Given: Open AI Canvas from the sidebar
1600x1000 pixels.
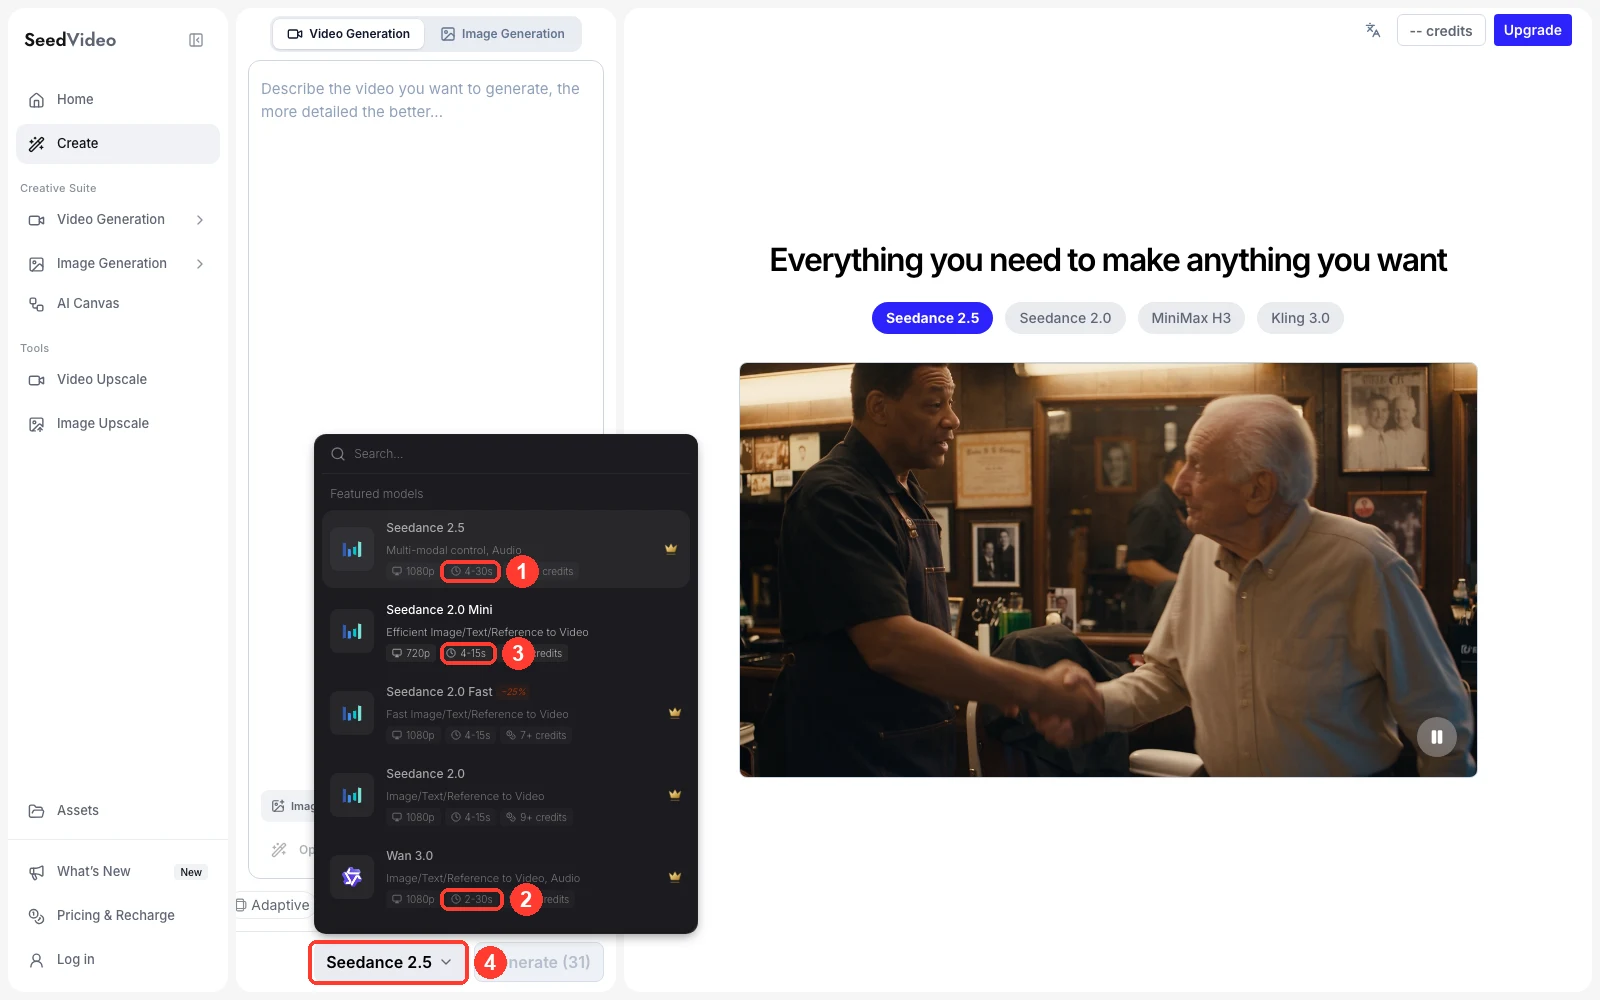Looking at the screenshot, I should point(118,304).
